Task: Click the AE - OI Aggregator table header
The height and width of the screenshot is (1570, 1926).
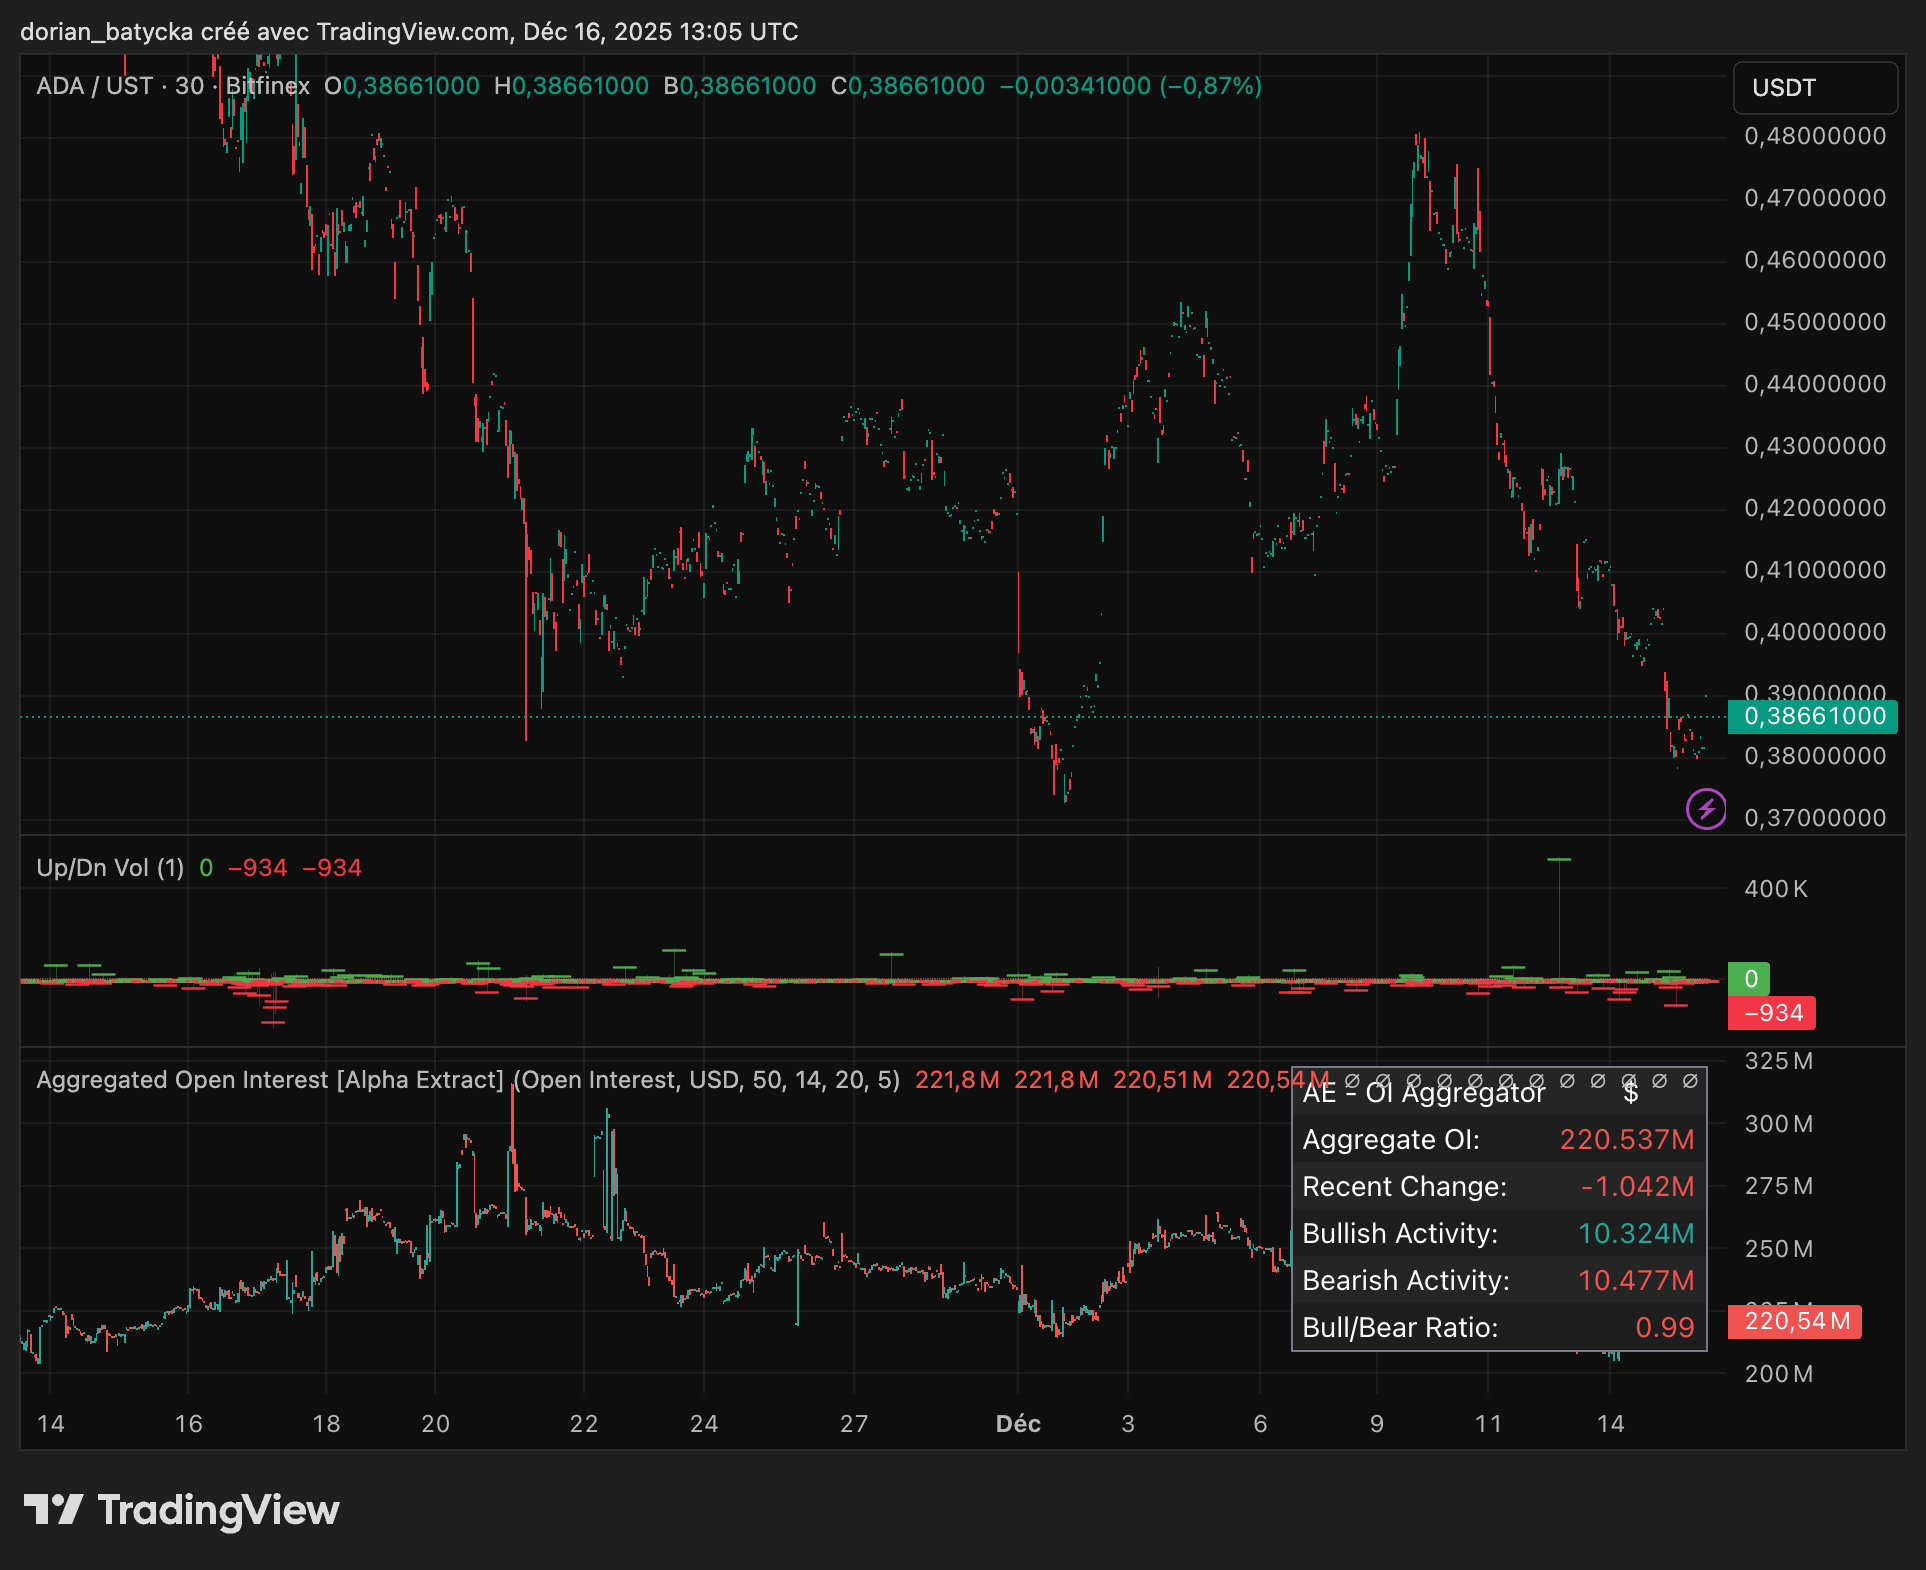Action: pyautogui.click(x=1422, y=1092)
